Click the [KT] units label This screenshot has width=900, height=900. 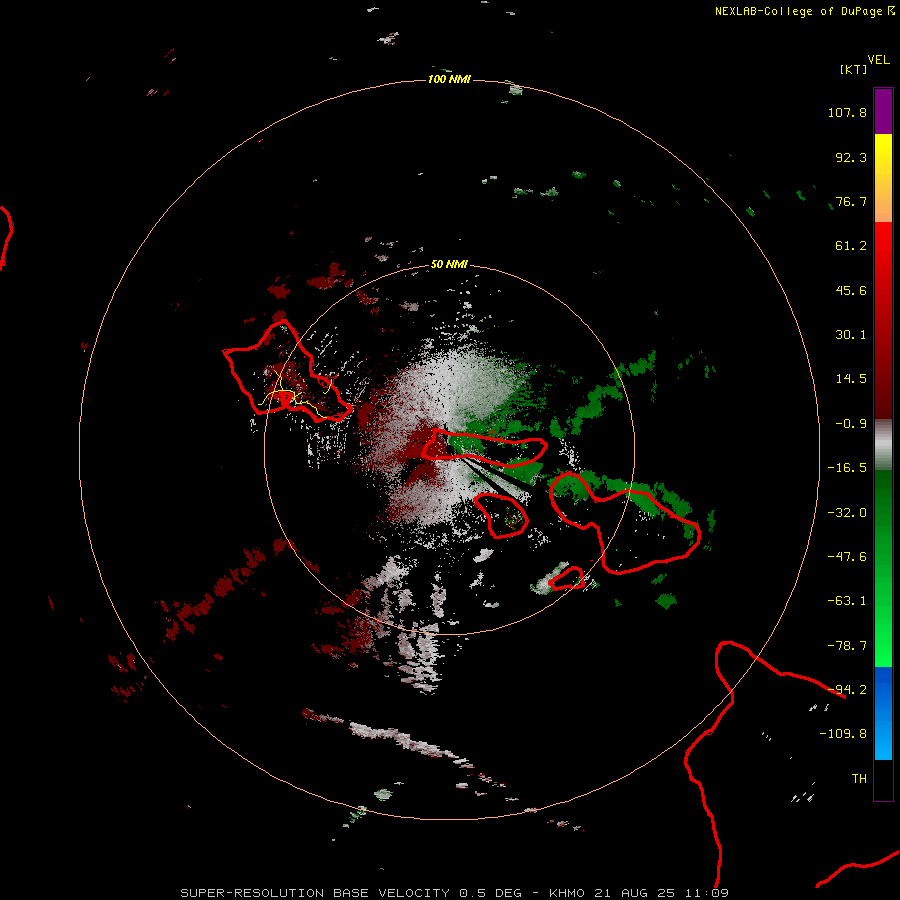pos(854,69)
